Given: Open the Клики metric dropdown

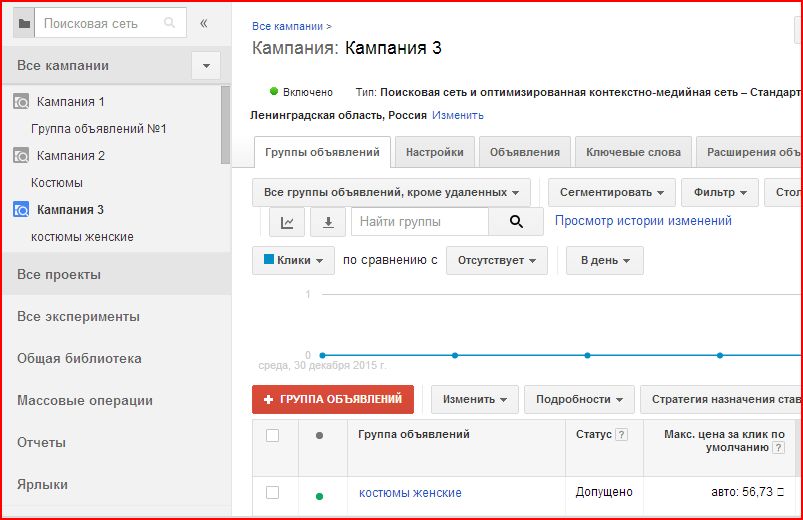Looking at the screenshot, I should [x=293, y=260].
